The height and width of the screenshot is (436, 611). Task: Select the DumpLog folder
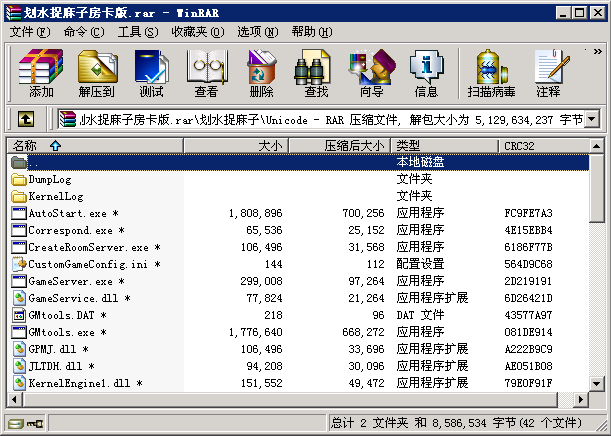pyautogui.click(x=50, y=179)
